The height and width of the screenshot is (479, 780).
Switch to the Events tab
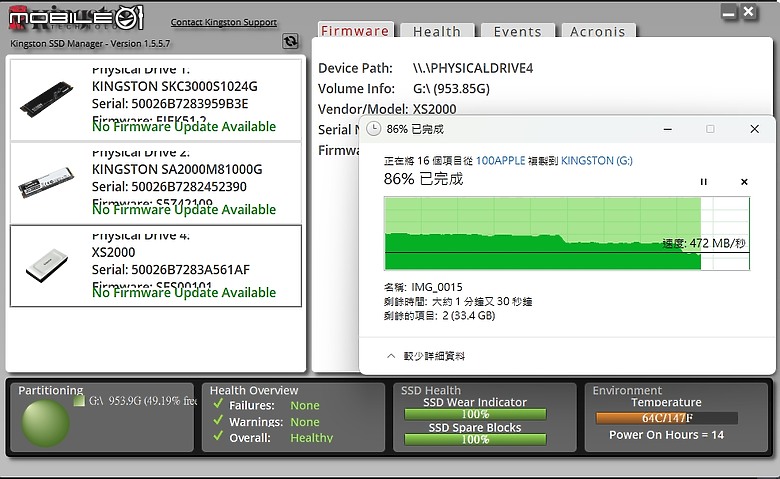pyautogui.click(x=517, y=31)
